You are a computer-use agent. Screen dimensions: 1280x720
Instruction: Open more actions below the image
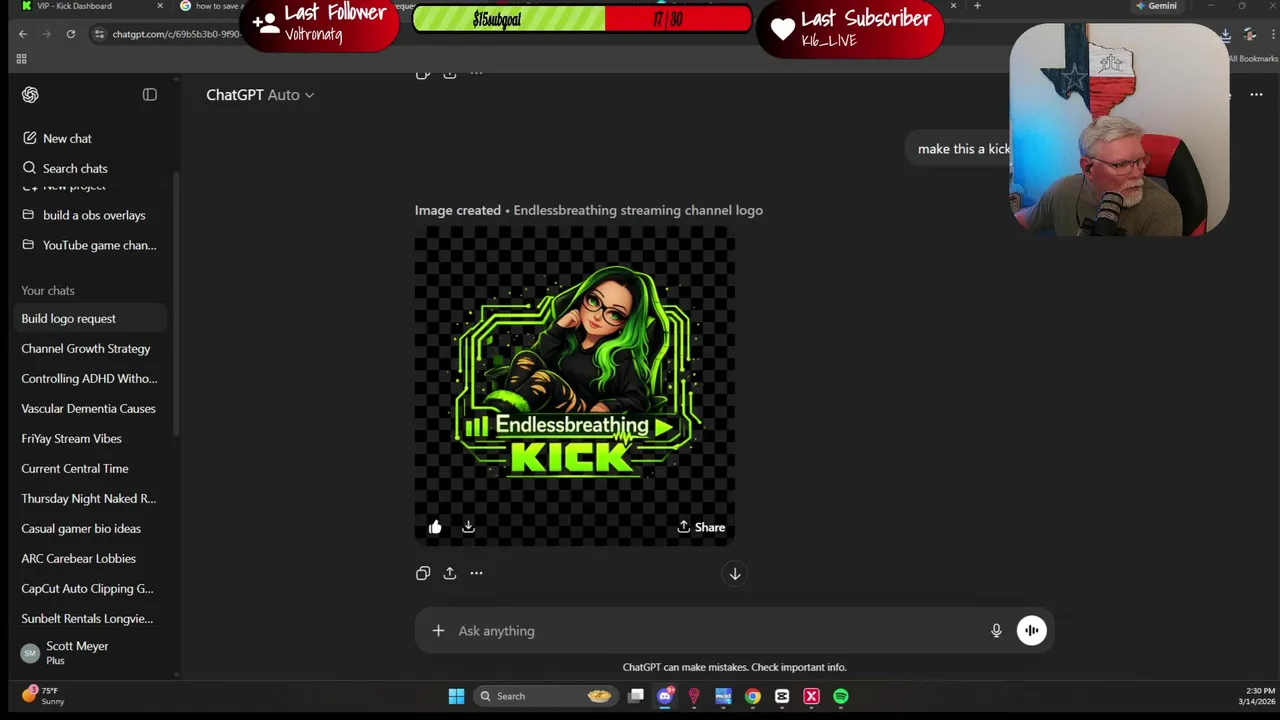[476, 573]
